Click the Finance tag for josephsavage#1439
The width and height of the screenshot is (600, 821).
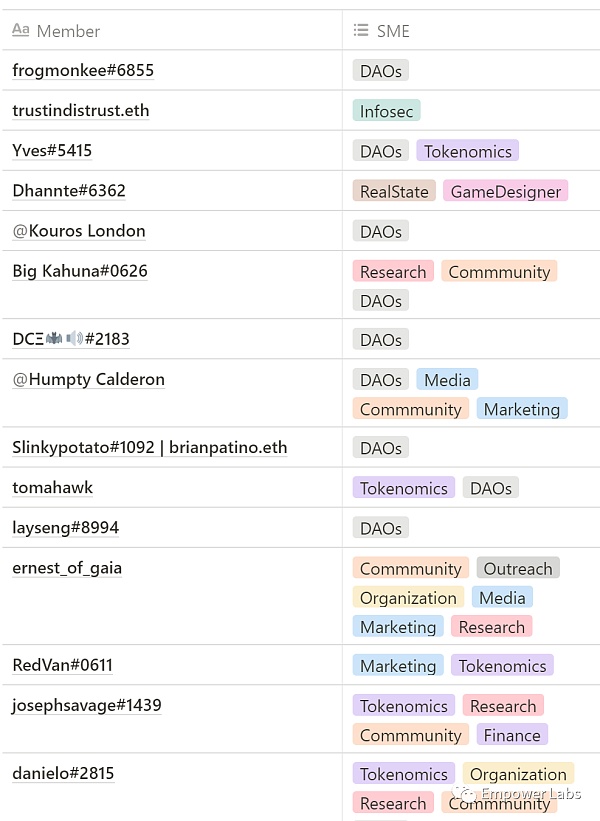[512, 734]
